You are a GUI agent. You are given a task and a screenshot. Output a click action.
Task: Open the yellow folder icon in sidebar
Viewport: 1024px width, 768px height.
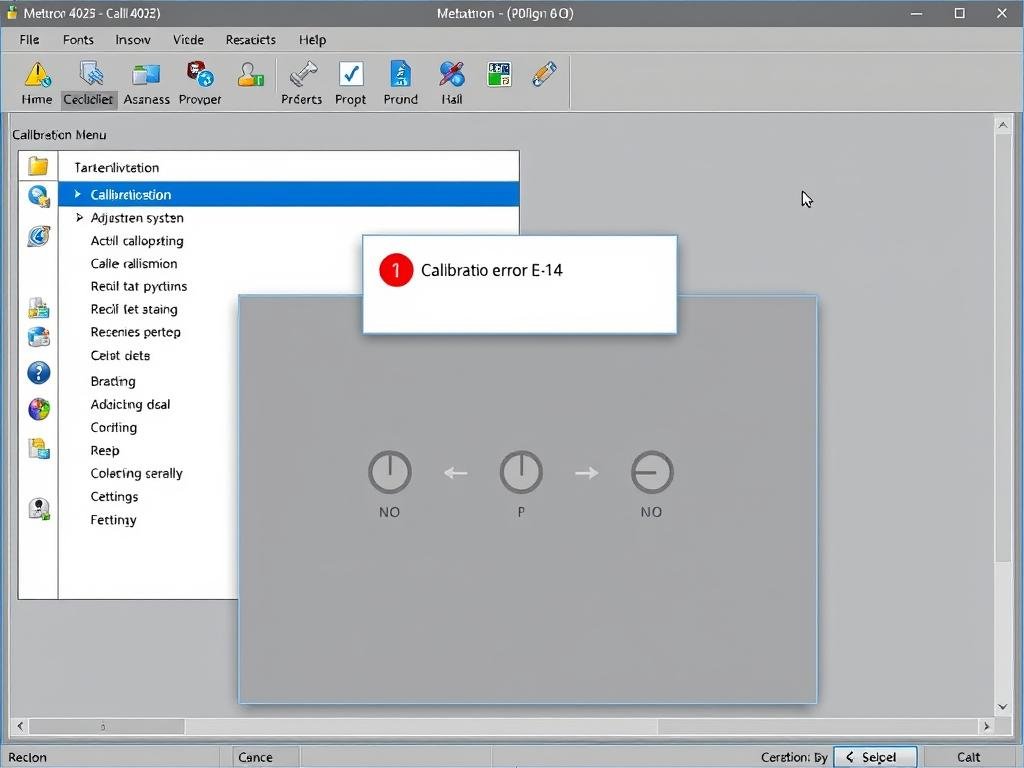pos(38,166)
